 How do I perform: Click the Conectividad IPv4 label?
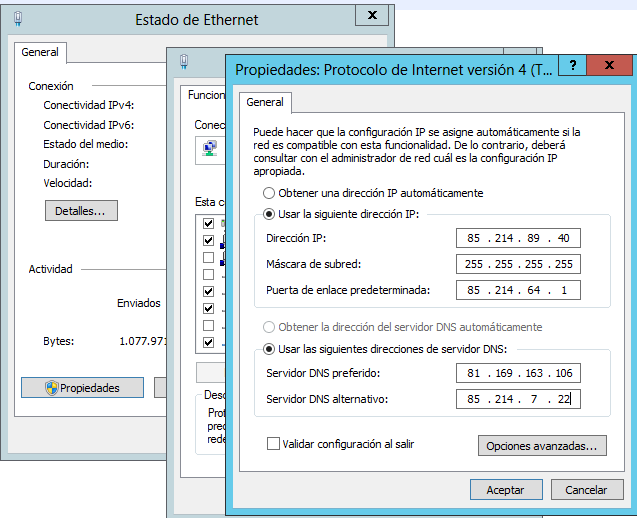(x=89, y=105)
